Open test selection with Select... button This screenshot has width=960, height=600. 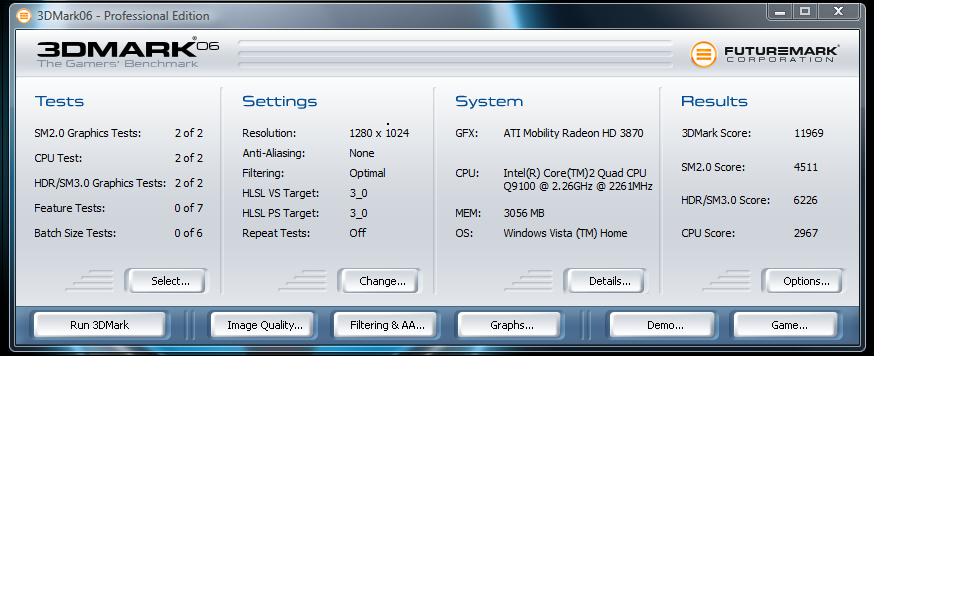coord(166,281)
